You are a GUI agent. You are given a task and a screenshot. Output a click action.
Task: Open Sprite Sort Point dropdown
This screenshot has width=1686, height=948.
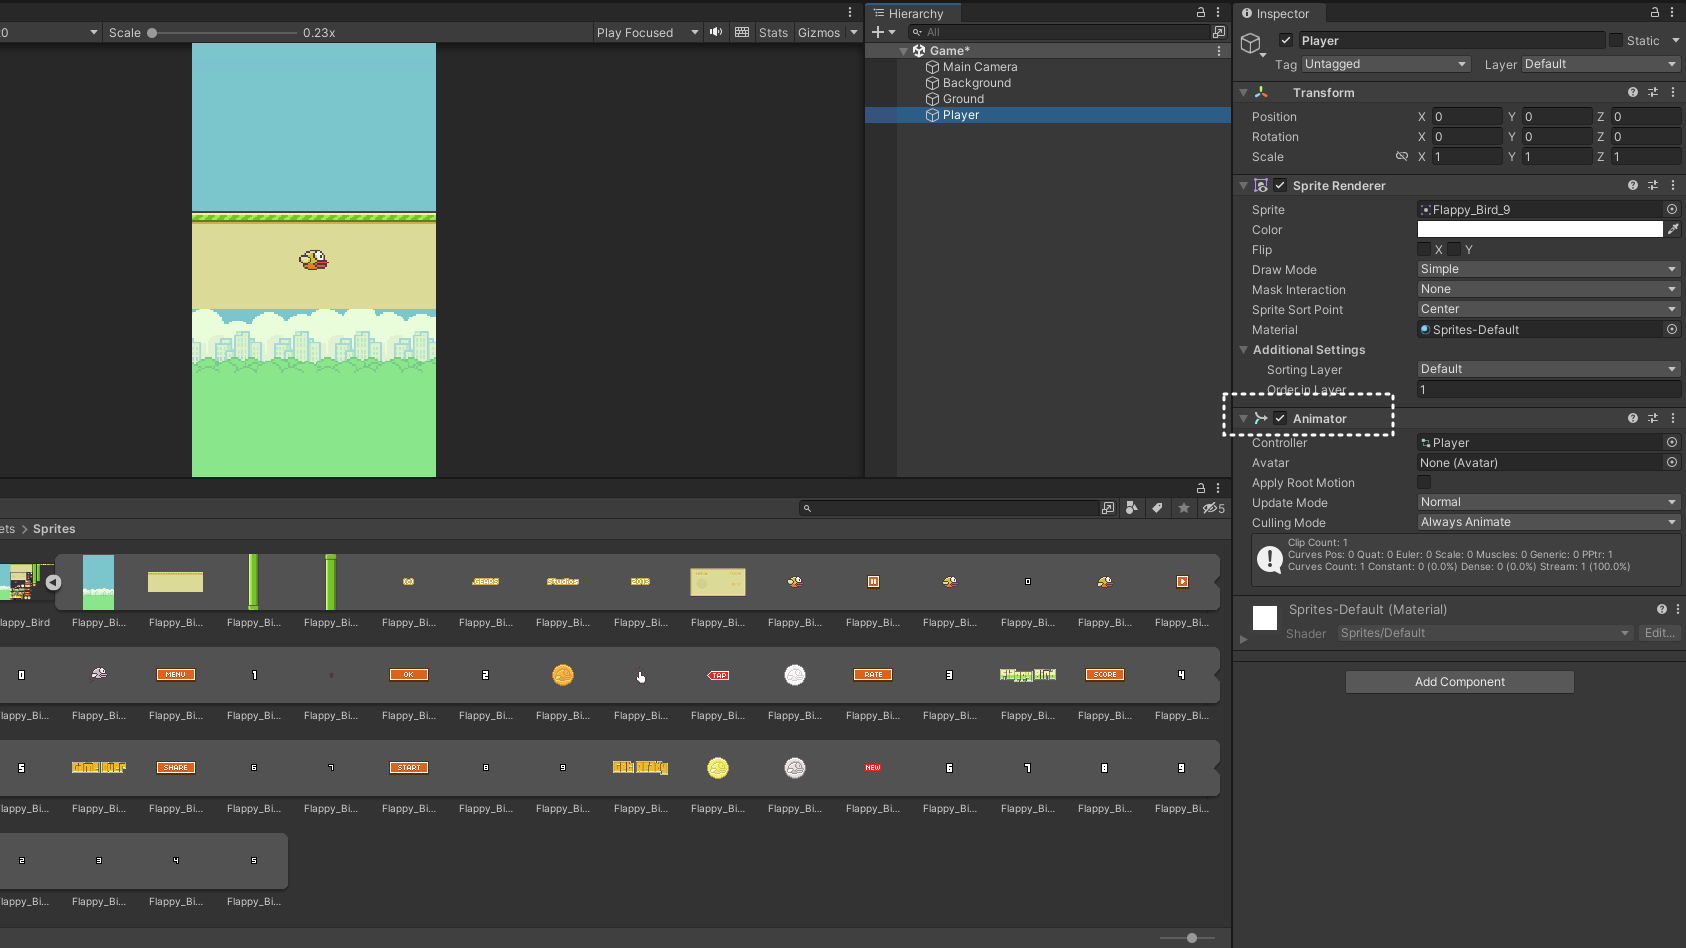(1549, 309)
